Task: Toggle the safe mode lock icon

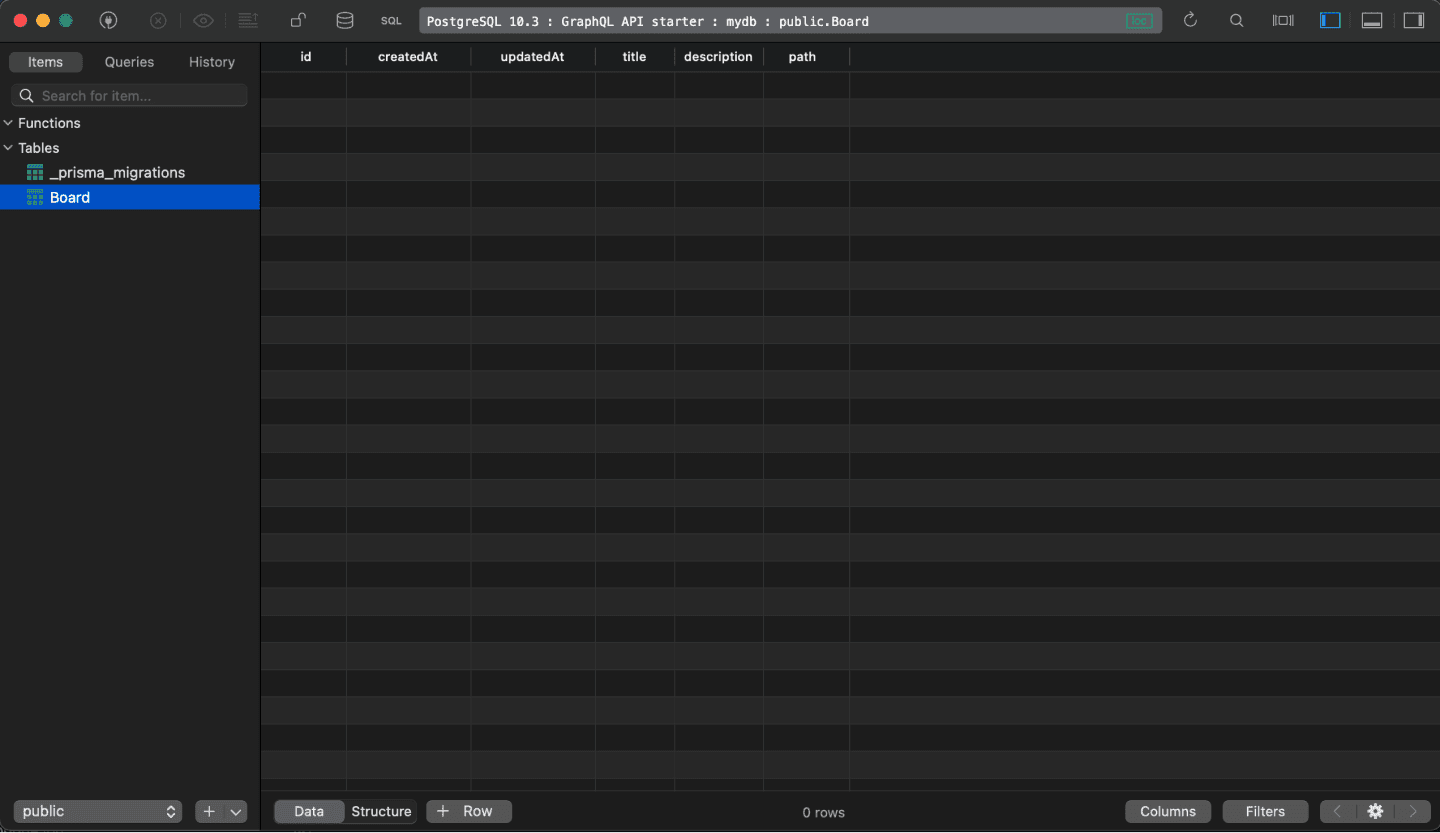Action: [x=298, y=20]
